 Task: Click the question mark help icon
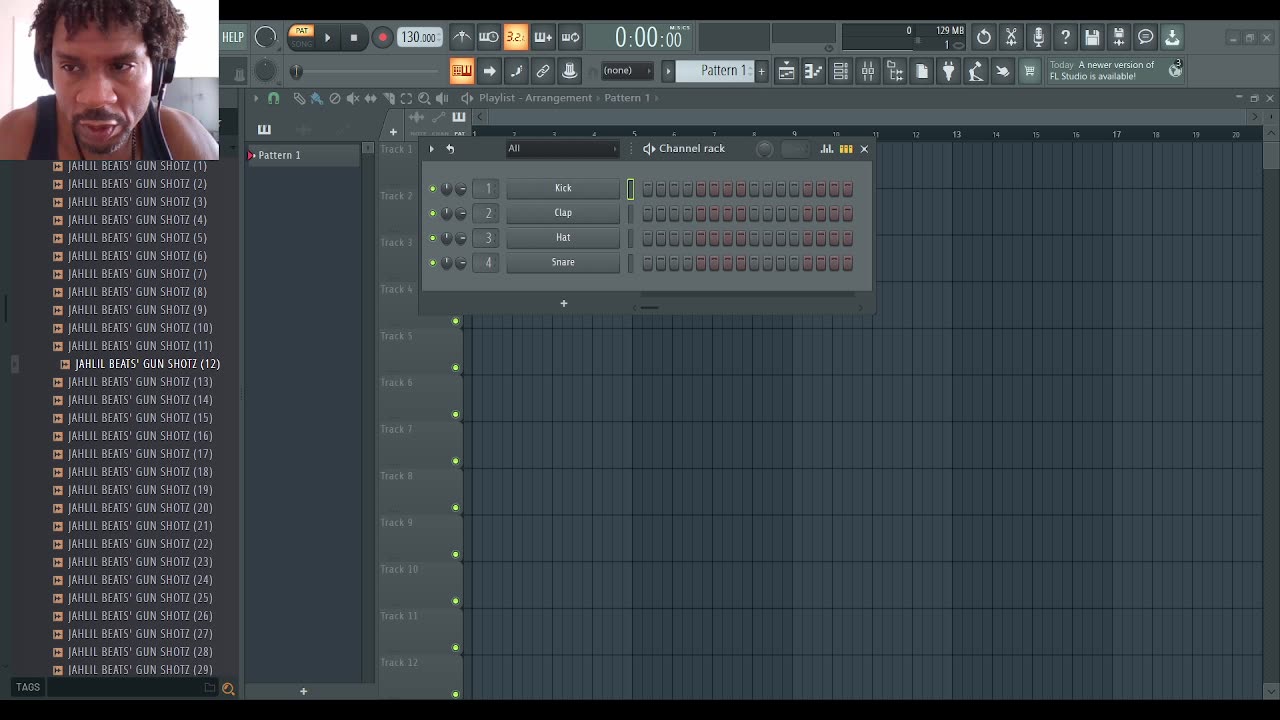click(x=1065, y=38)
